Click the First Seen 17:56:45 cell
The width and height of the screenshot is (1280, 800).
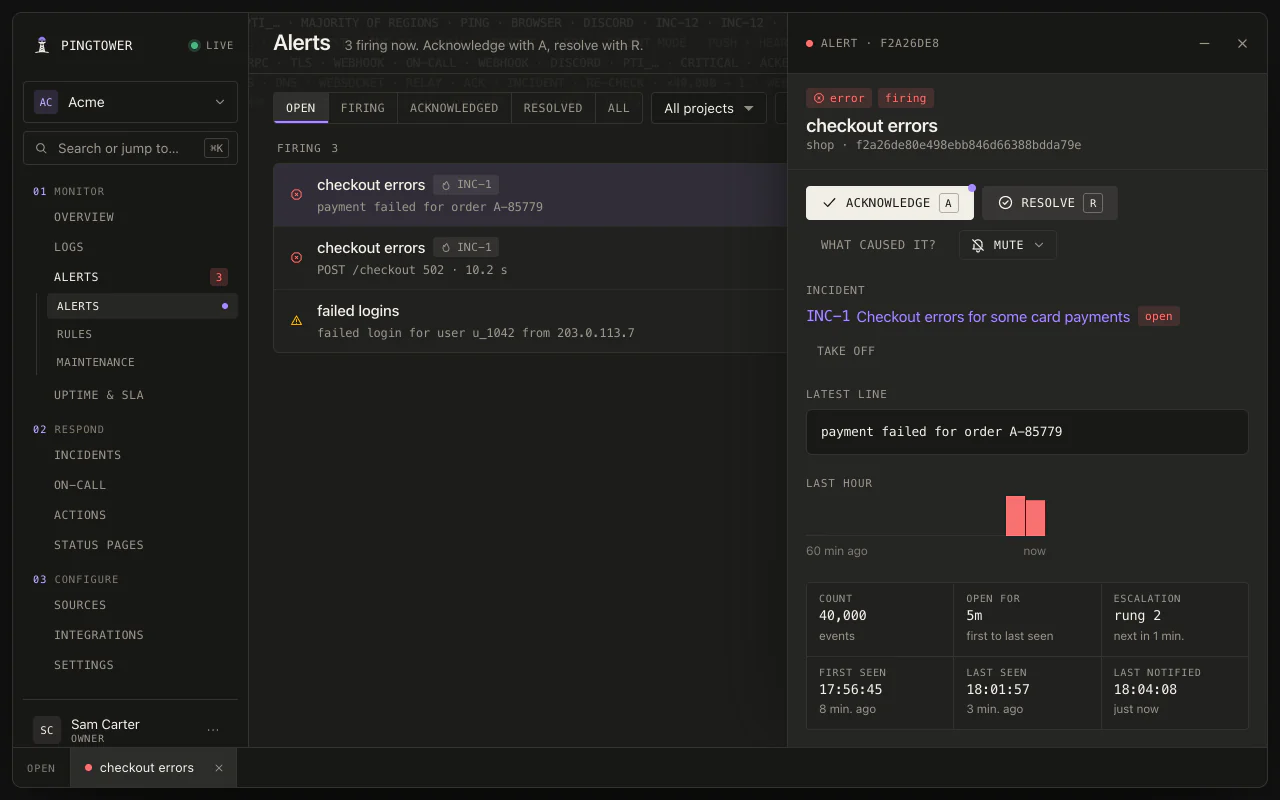[x=880, y=693]
